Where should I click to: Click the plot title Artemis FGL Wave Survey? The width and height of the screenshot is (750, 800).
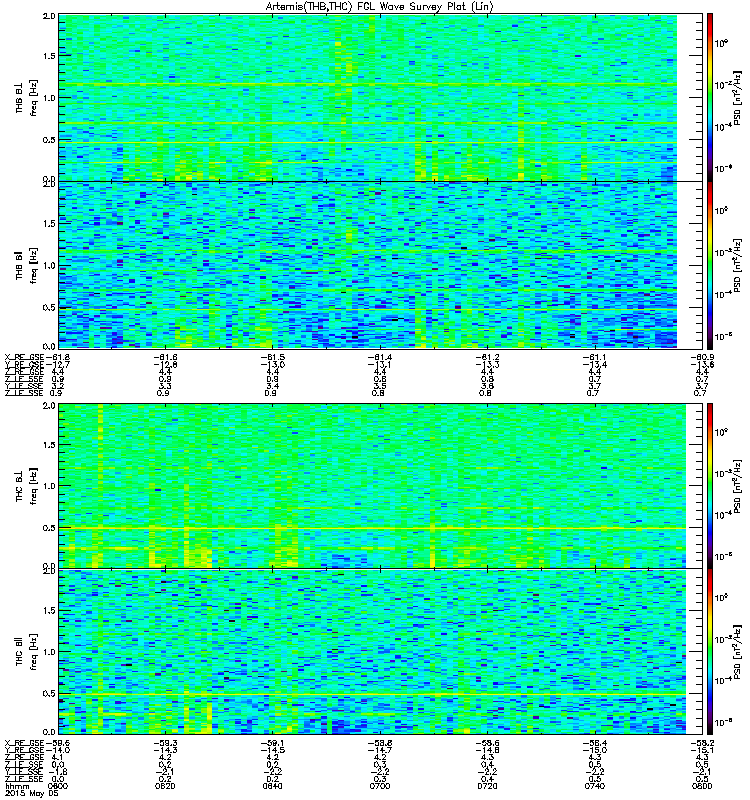[379, 6]
